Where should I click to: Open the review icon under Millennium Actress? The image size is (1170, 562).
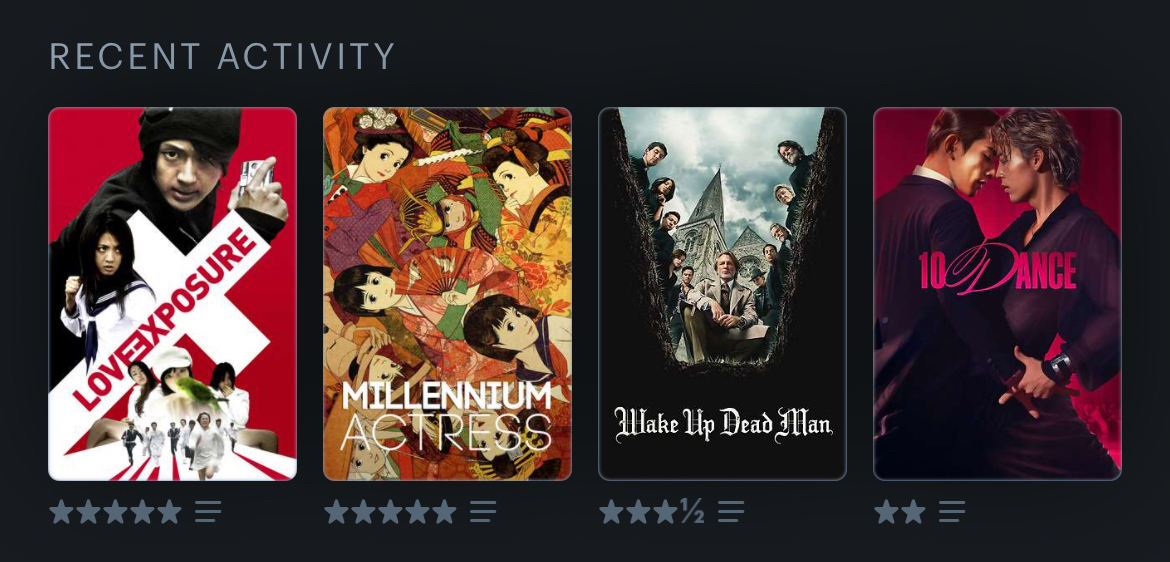tap(483, 512)
